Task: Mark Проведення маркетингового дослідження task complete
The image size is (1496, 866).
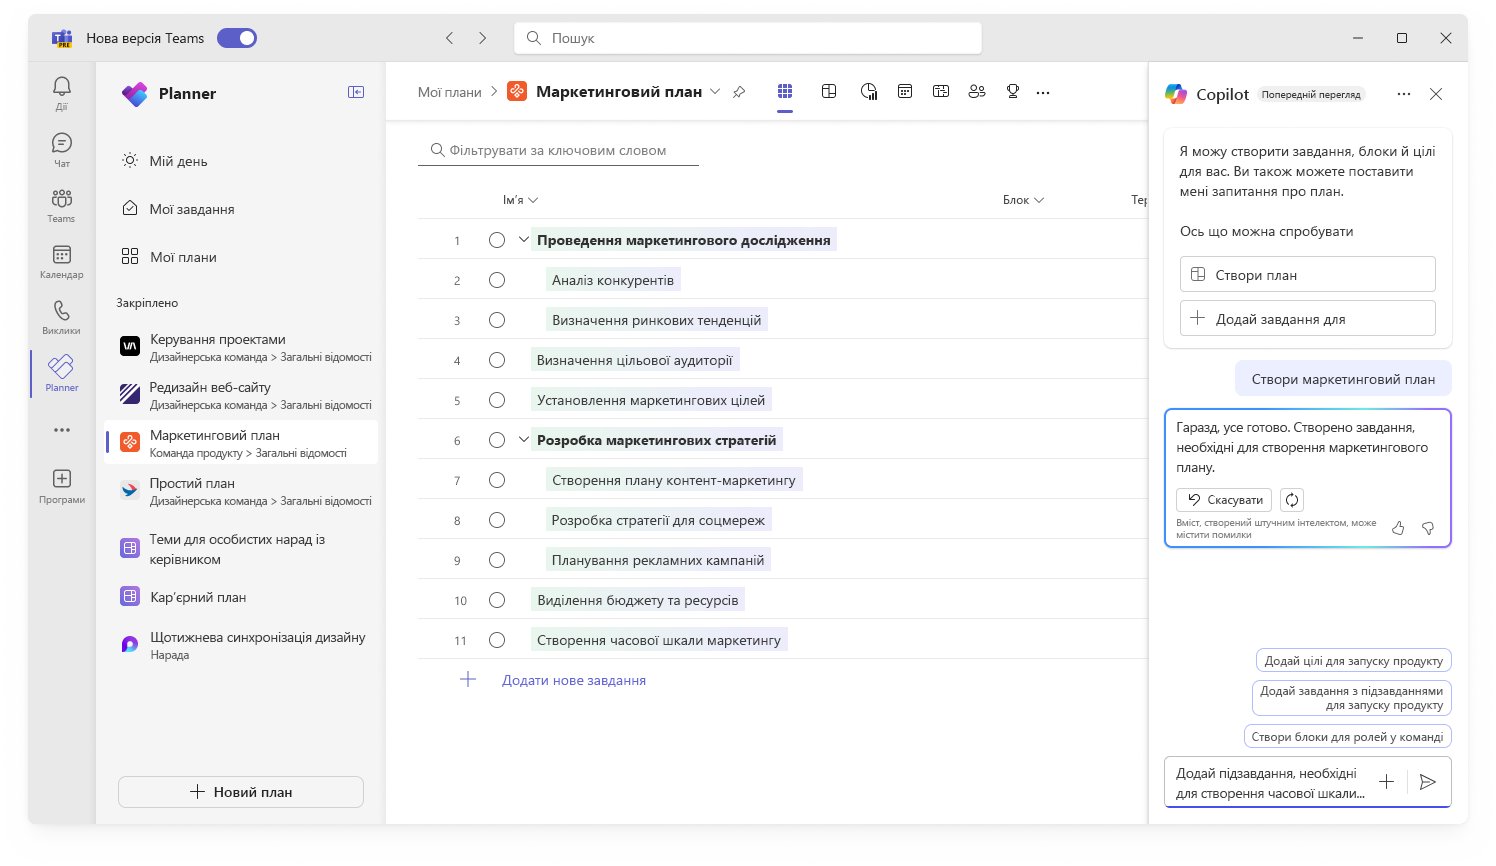Action: click(497, 240)
